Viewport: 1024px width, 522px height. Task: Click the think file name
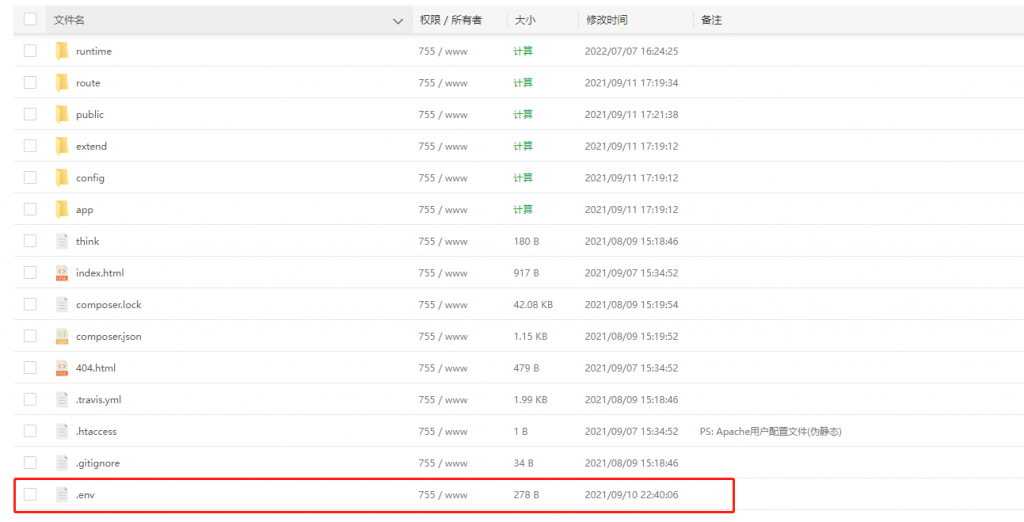[x=88, y=242]
